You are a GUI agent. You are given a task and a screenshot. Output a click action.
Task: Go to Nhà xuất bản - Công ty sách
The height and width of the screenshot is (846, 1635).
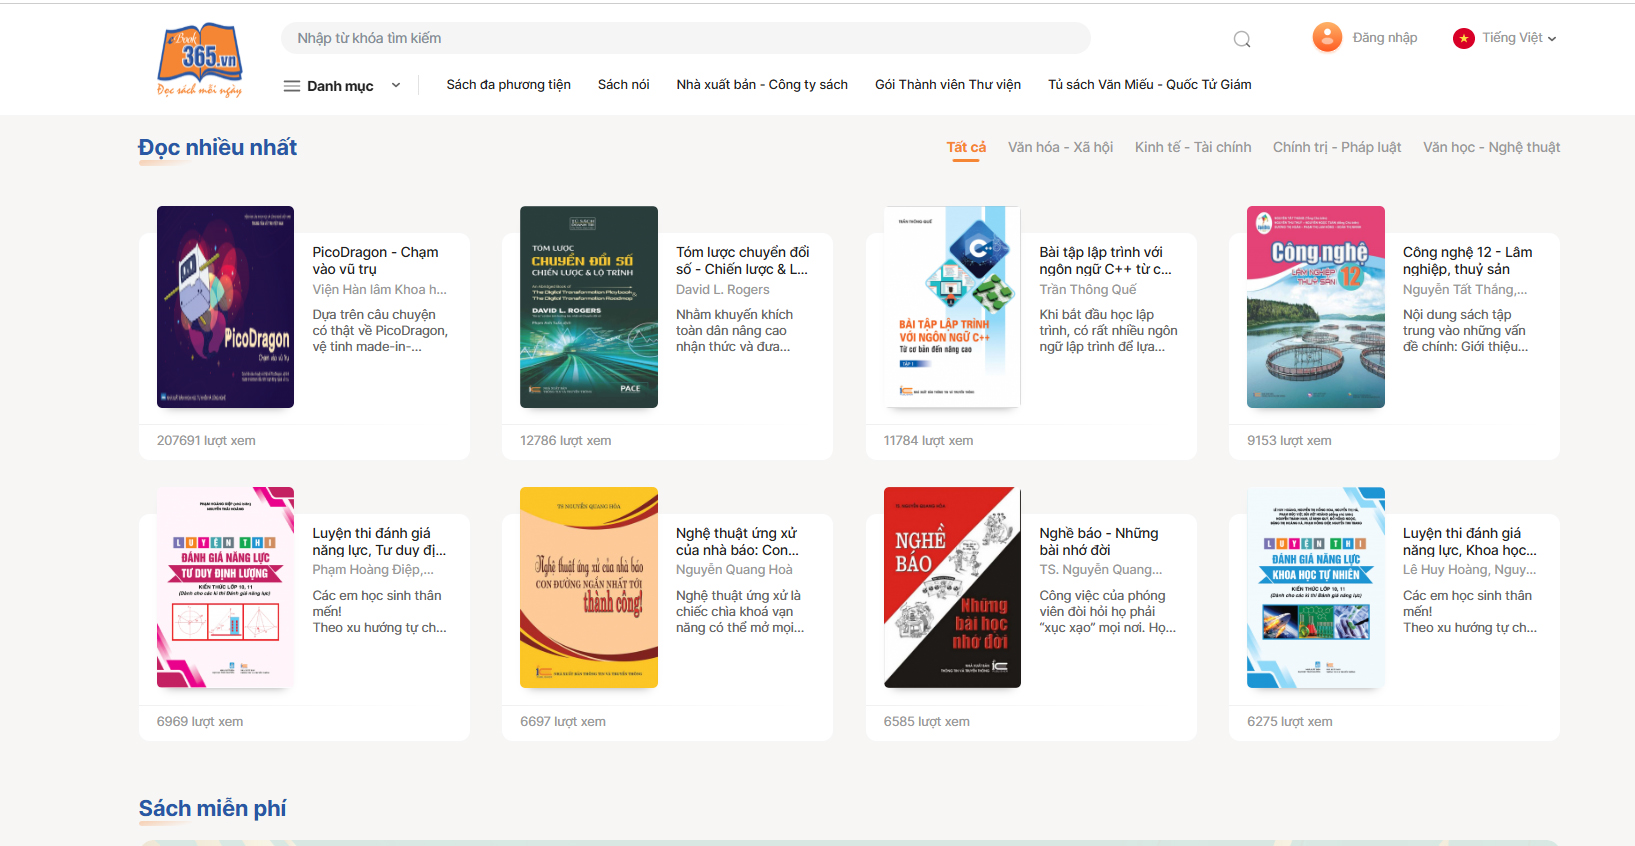(x=762, y=85)
